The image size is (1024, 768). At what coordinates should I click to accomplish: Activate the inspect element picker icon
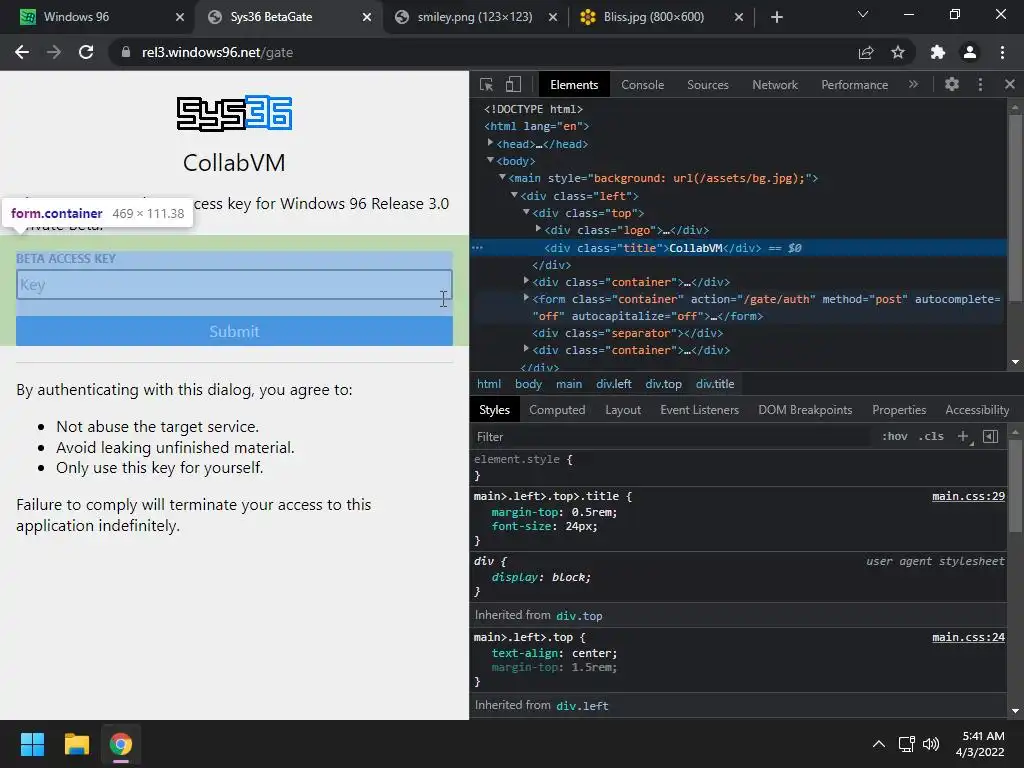[x=487, y=84]
